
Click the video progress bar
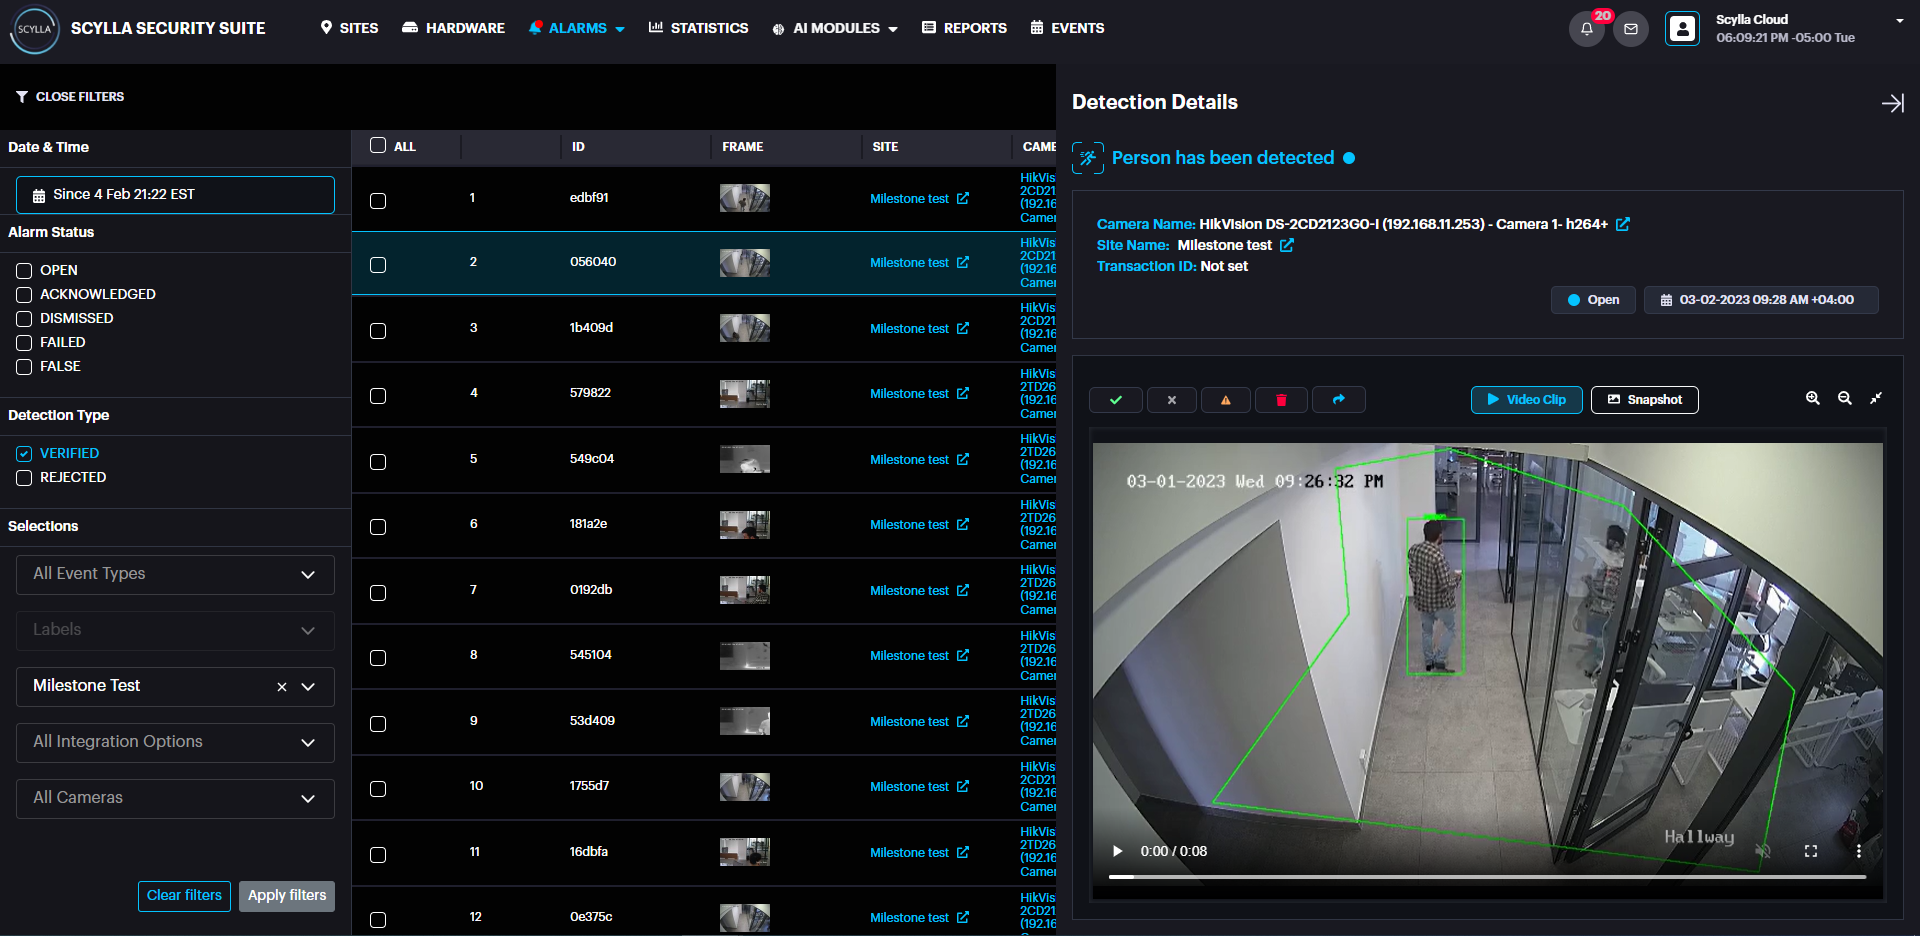[x=1487, y=877]
